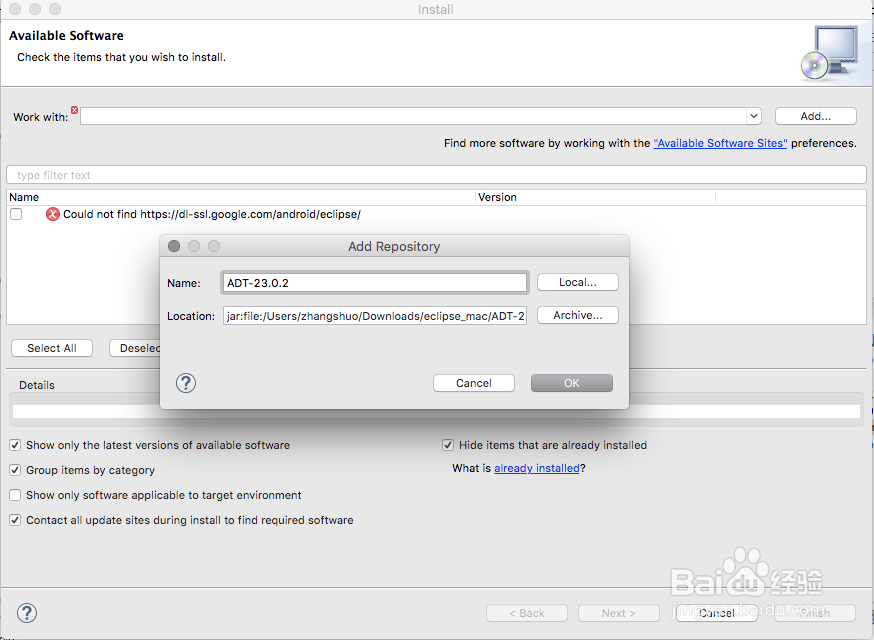The width and height of the screenshot is (874, 640).
Task: Click the Deselect All button
Action: (x=135, y=348)
